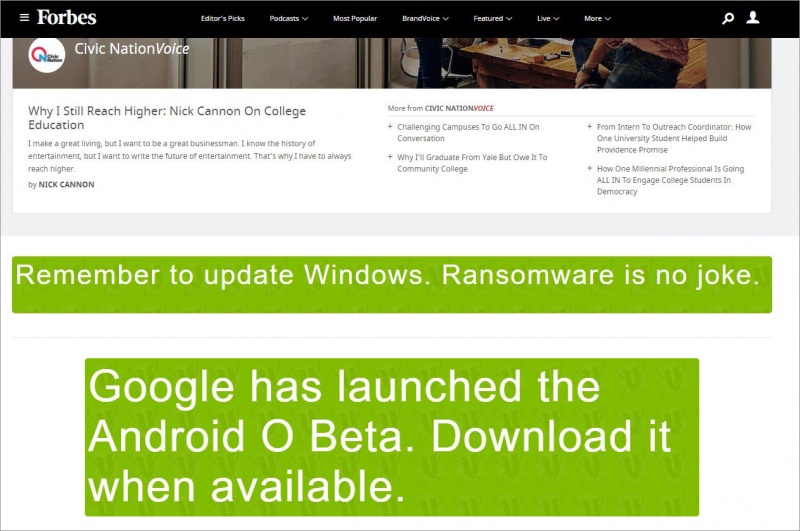Expand the Live dropdown
Viewport: 800px width, 531px height.
coord(548,18)
